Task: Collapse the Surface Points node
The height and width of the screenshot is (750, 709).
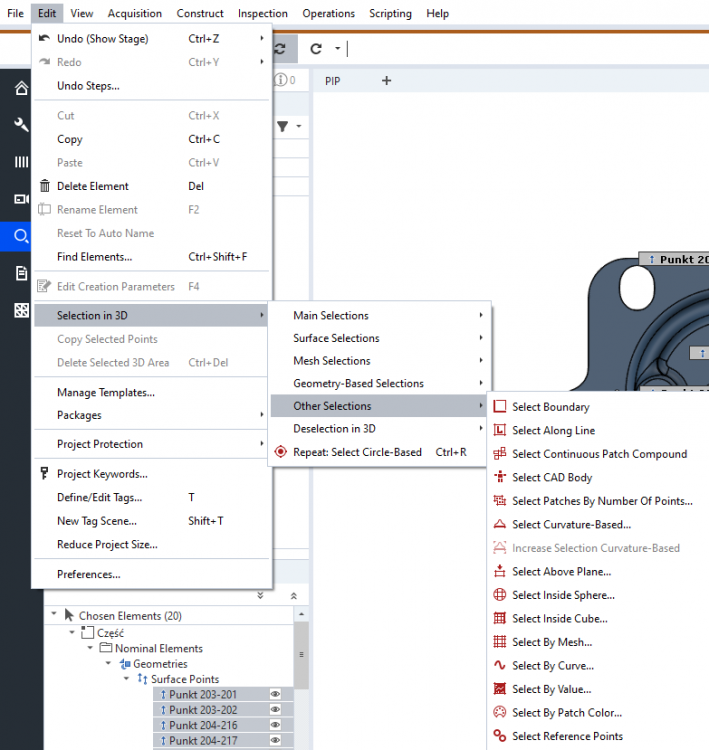Action: pos(127,678)
